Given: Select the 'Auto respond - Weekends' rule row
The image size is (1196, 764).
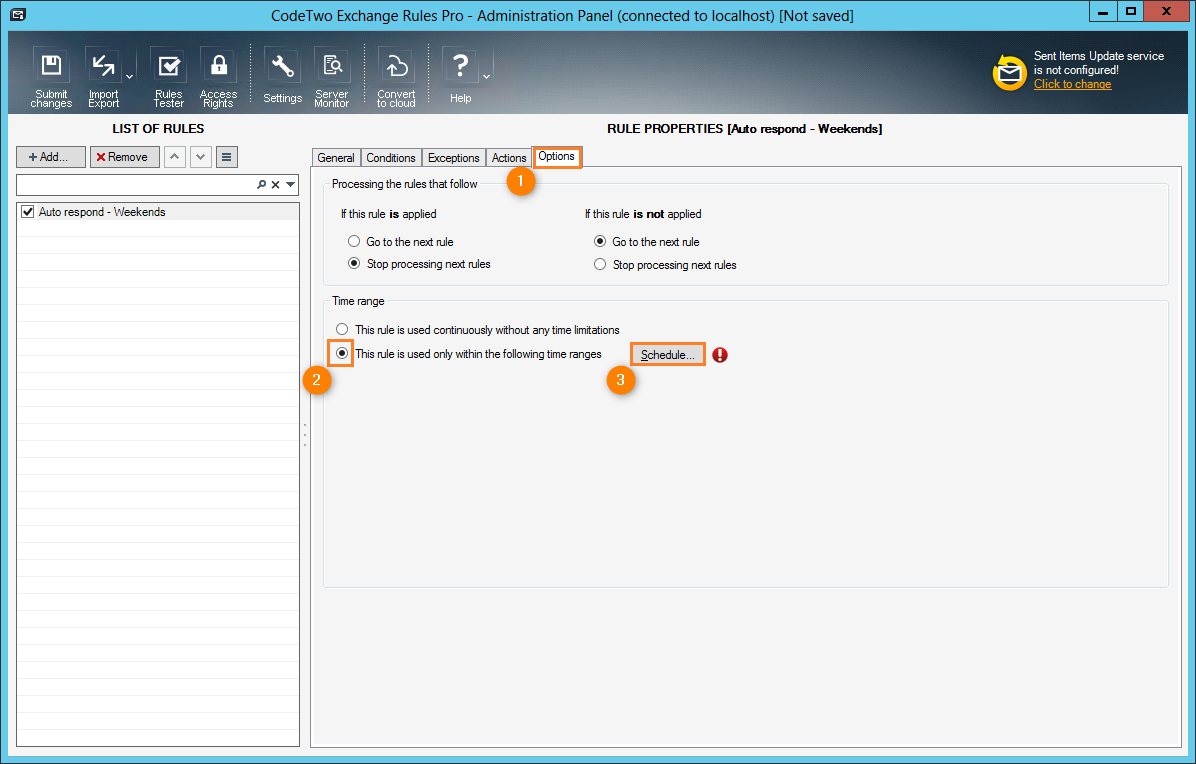Looking at the screenshot, I should coord(158,212).
